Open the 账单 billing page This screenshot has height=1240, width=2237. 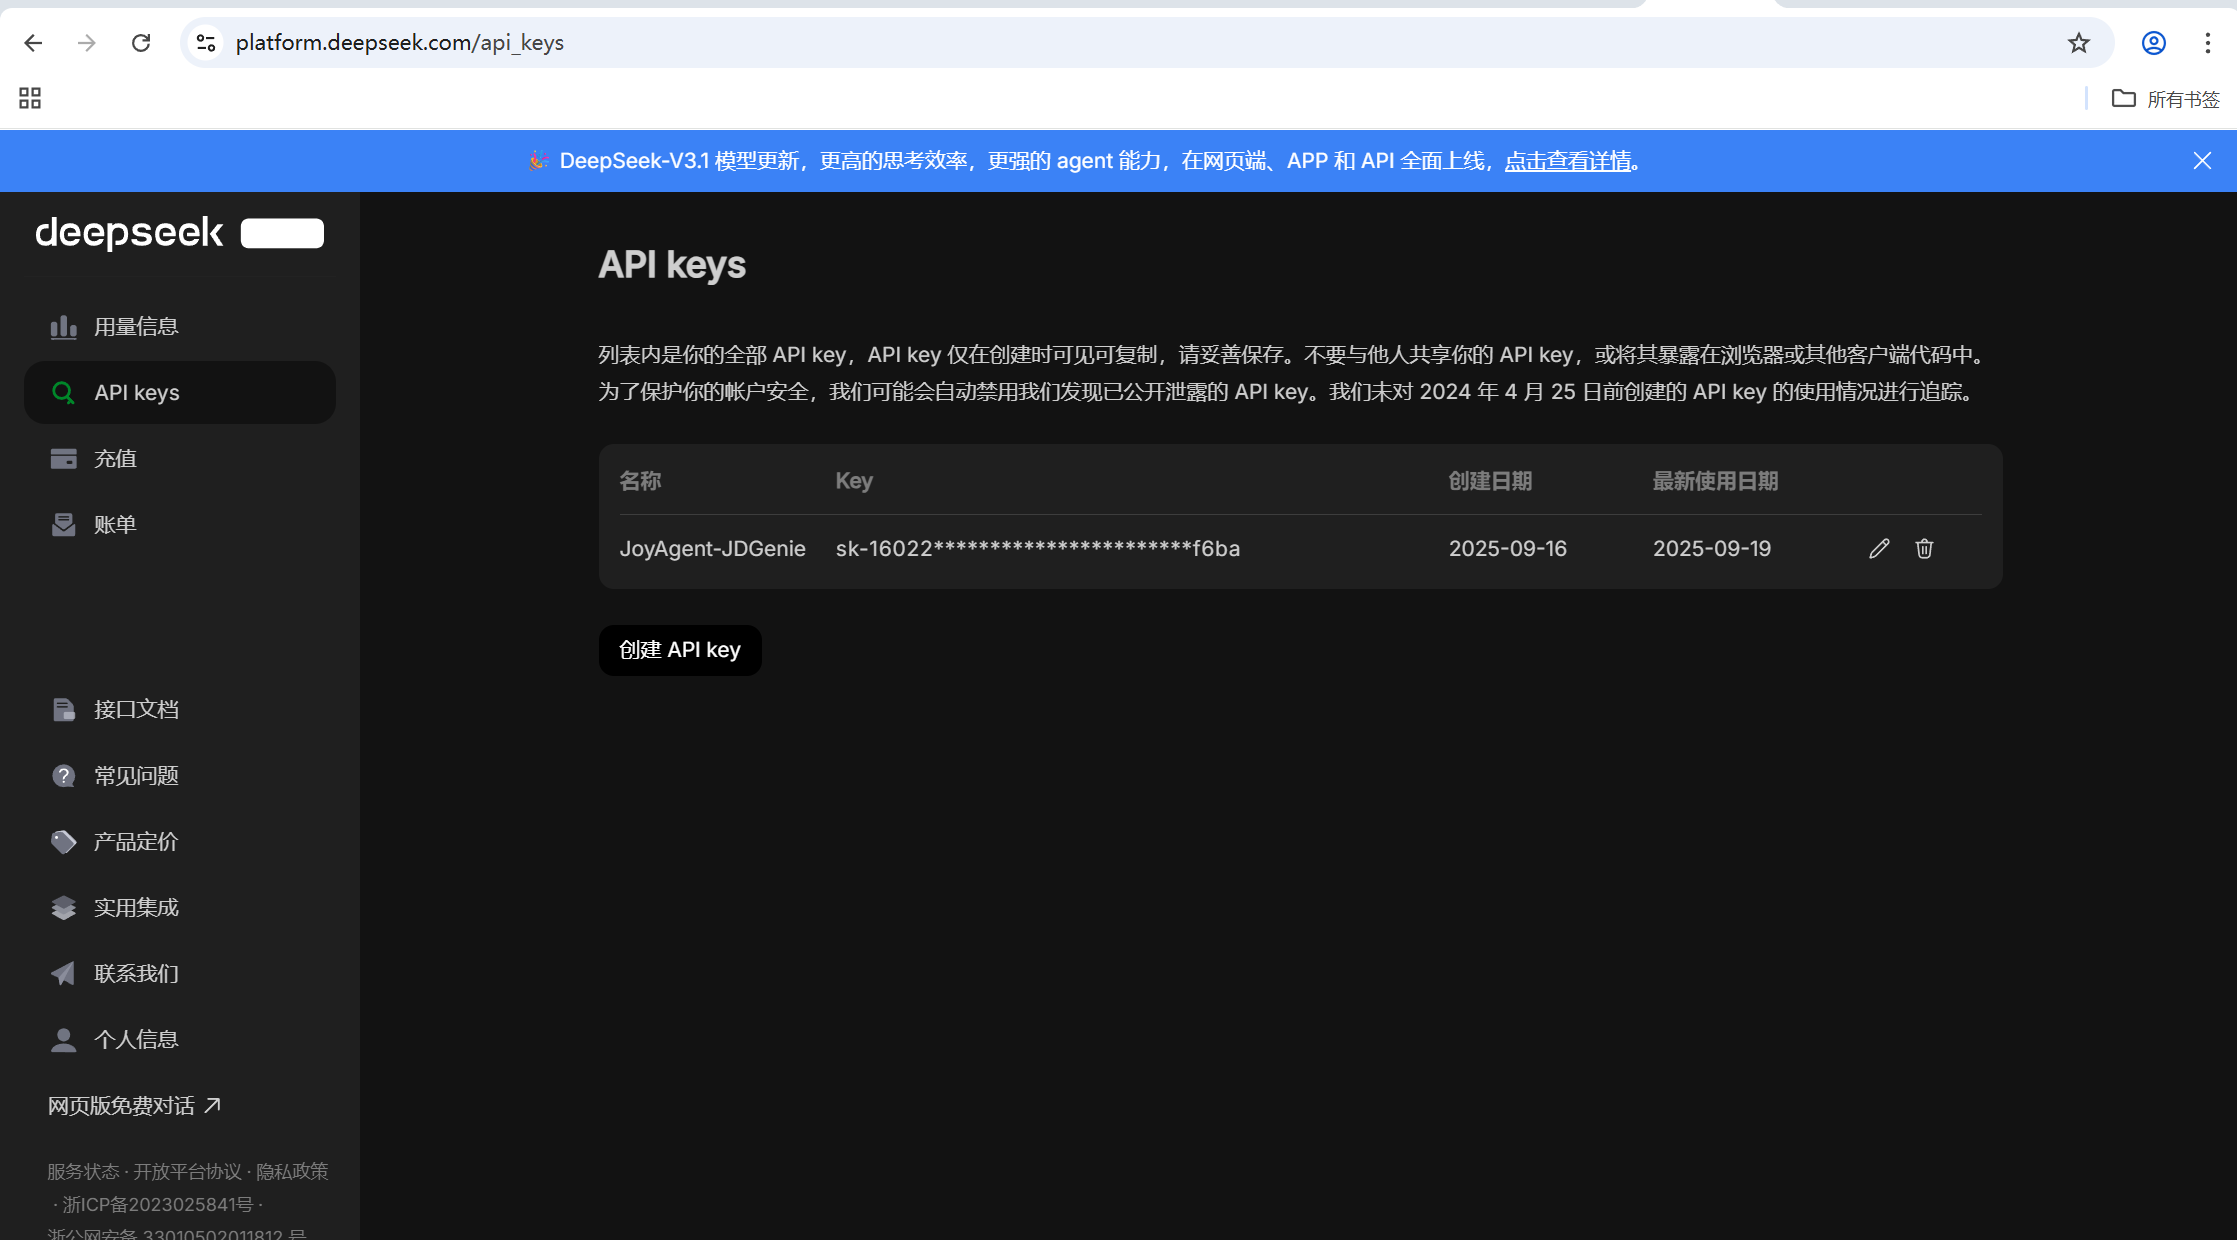(116, 524)
